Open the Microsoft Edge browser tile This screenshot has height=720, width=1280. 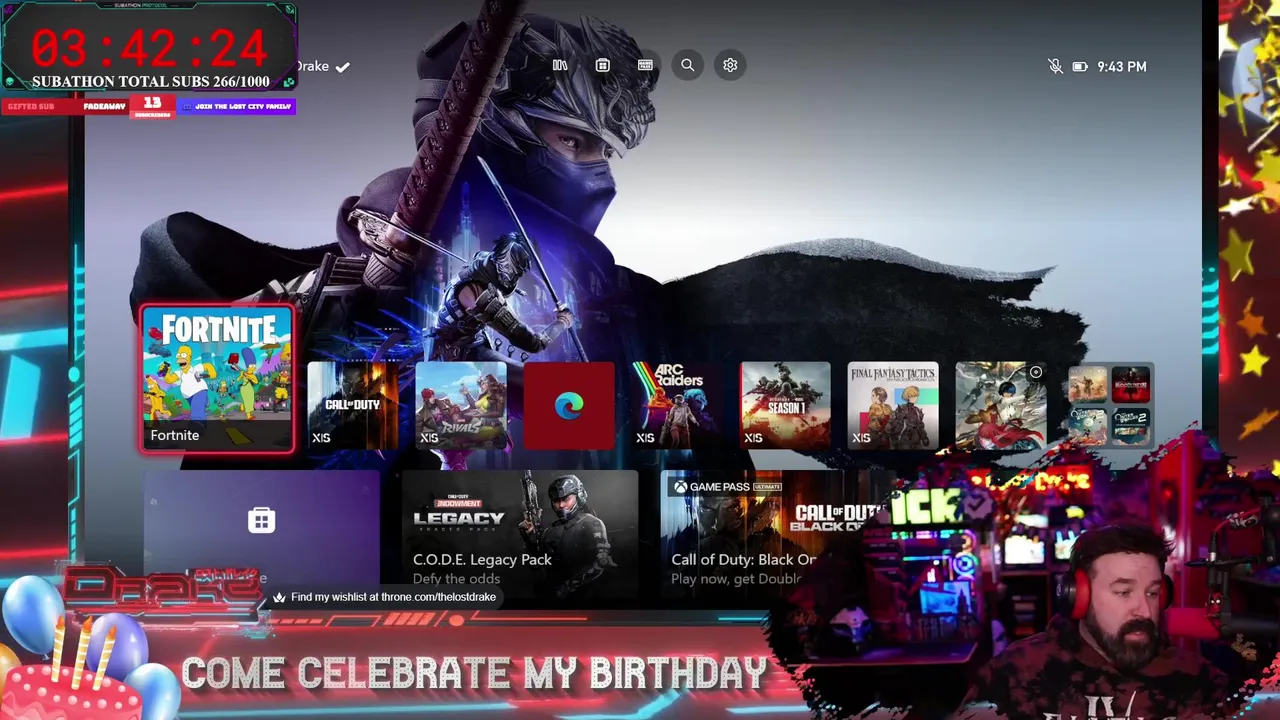(x=569, y=405)
